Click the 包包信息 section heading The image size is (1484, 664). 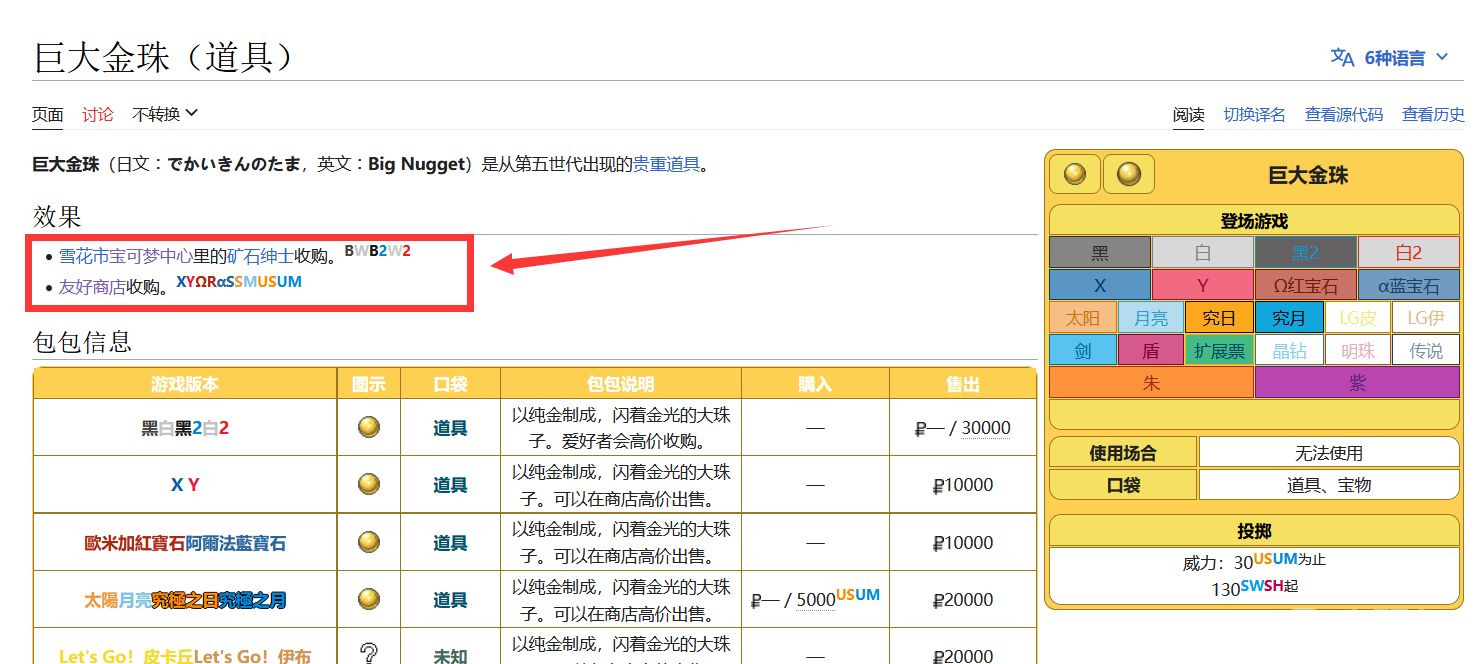pos(82,342)
